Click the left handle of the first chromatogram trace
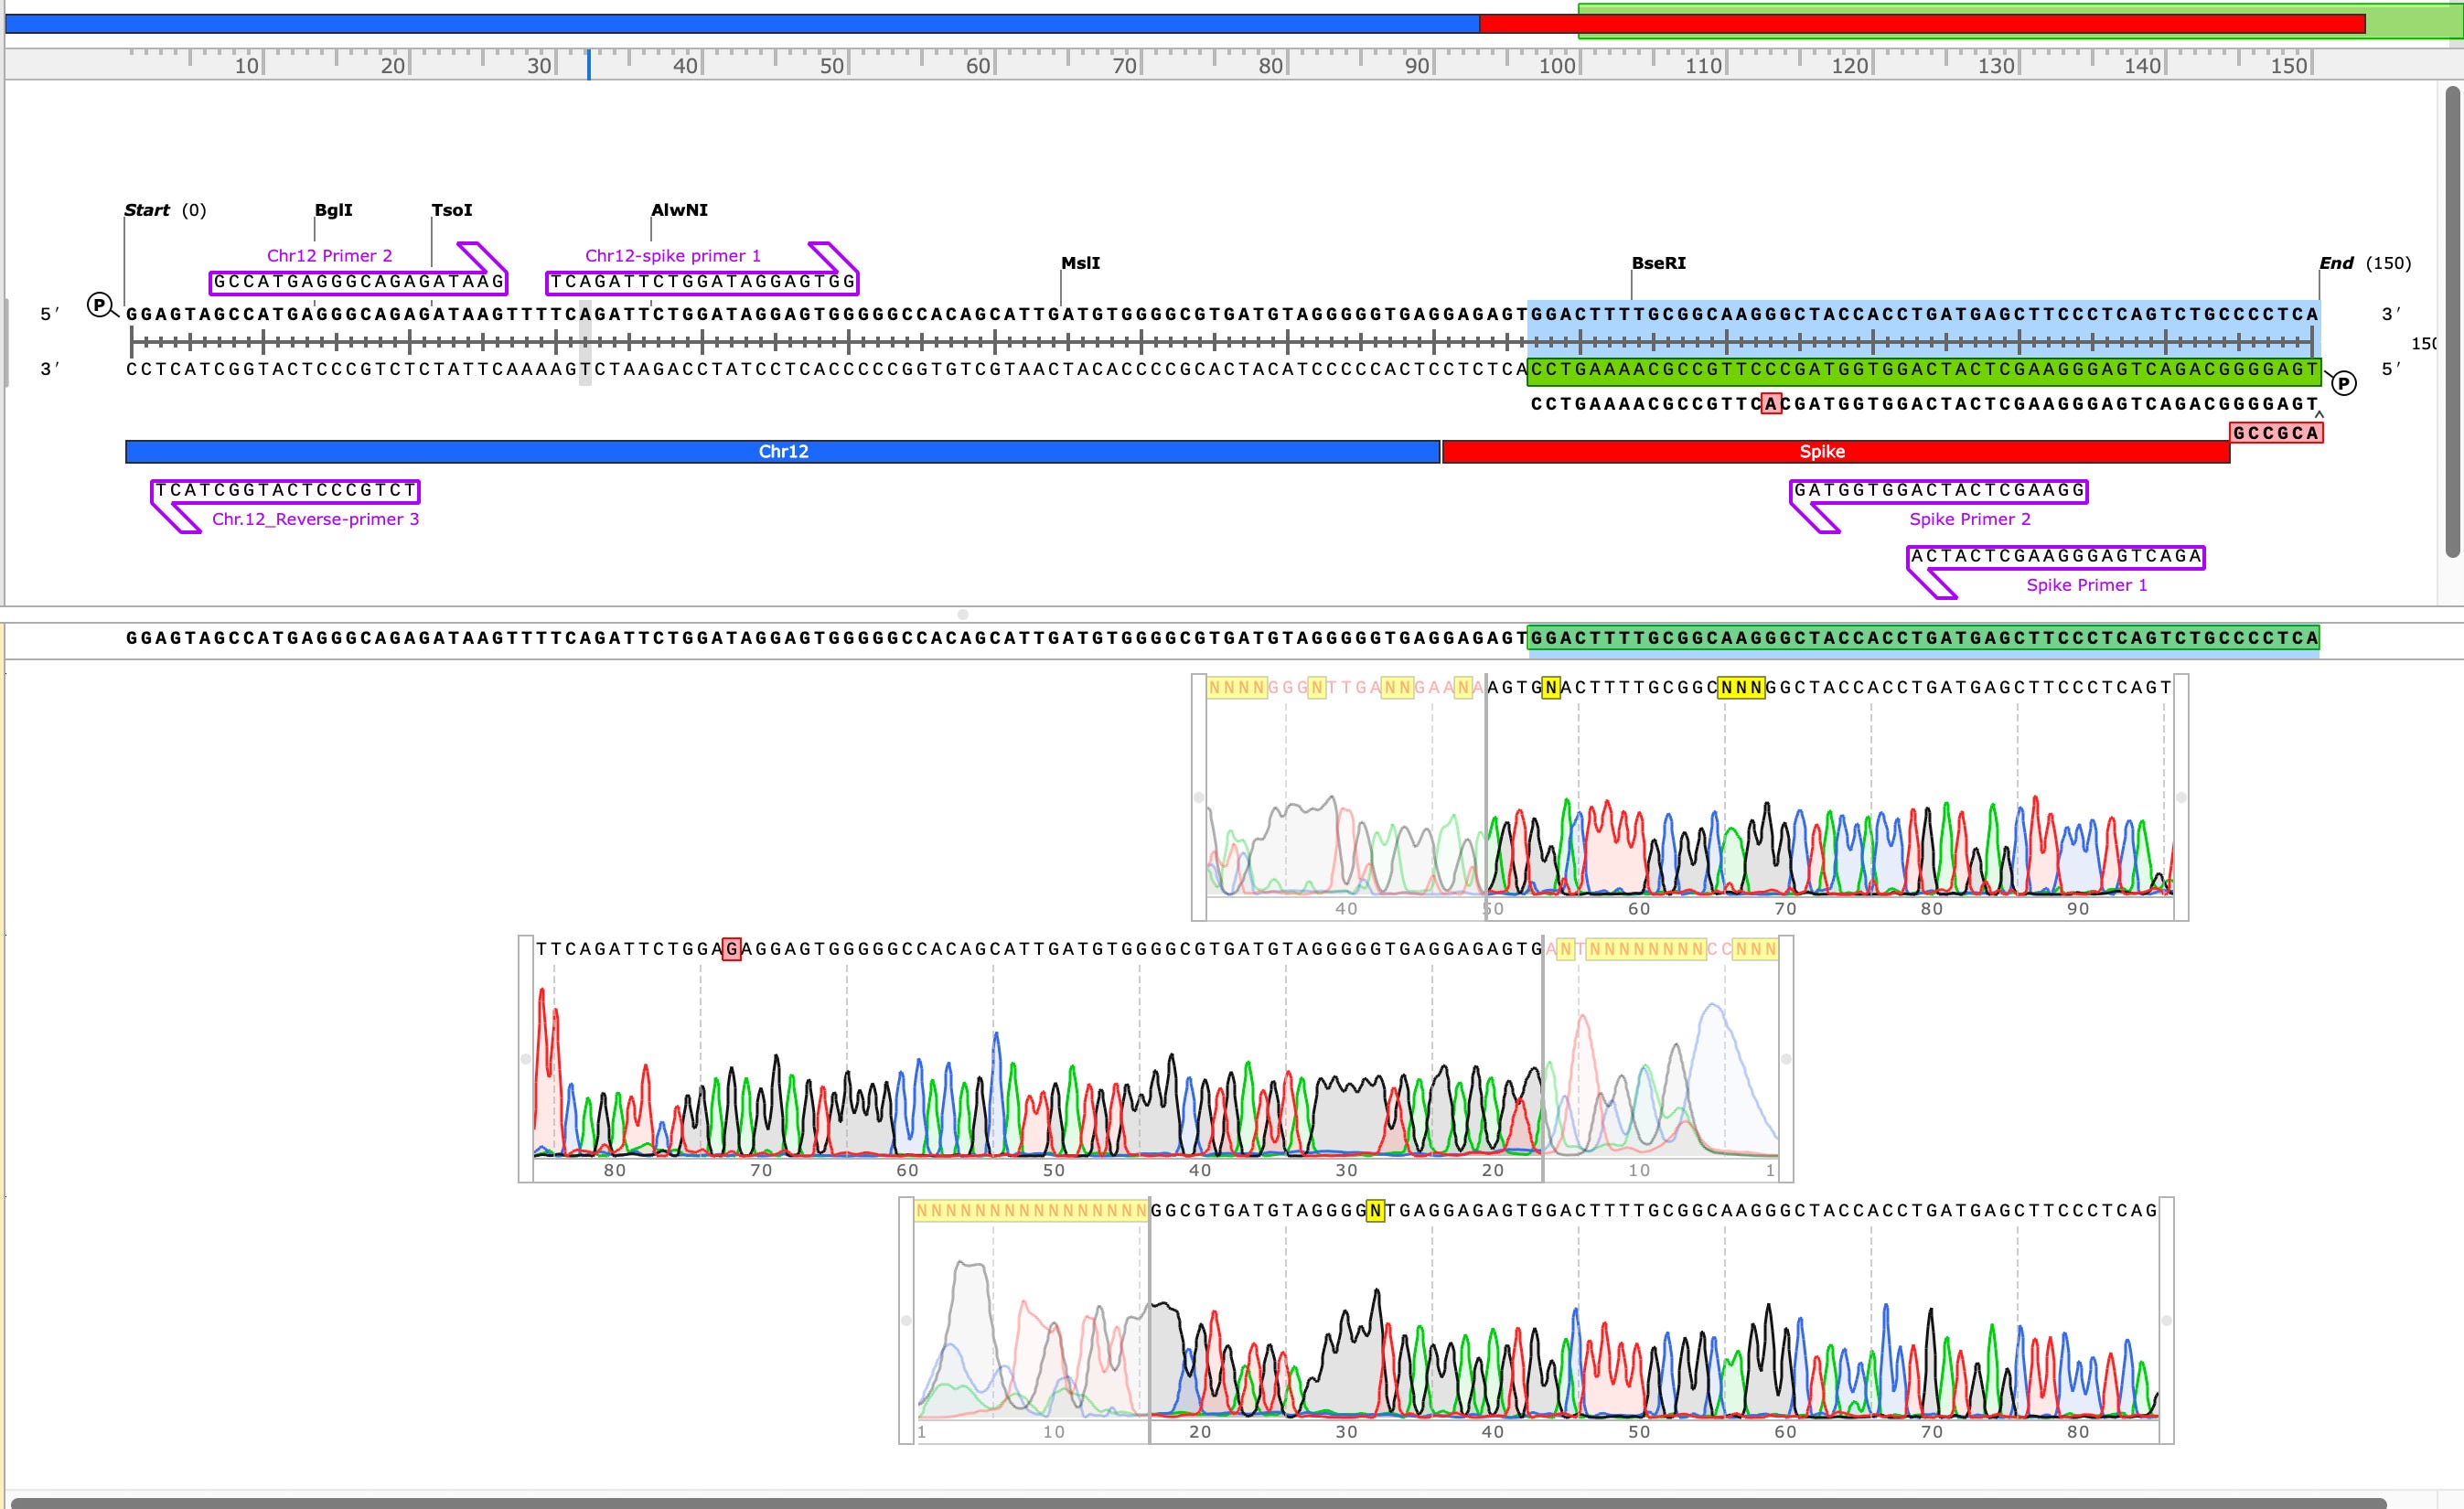The height and width of the screenshot is (1509, 2464). 1199,797
